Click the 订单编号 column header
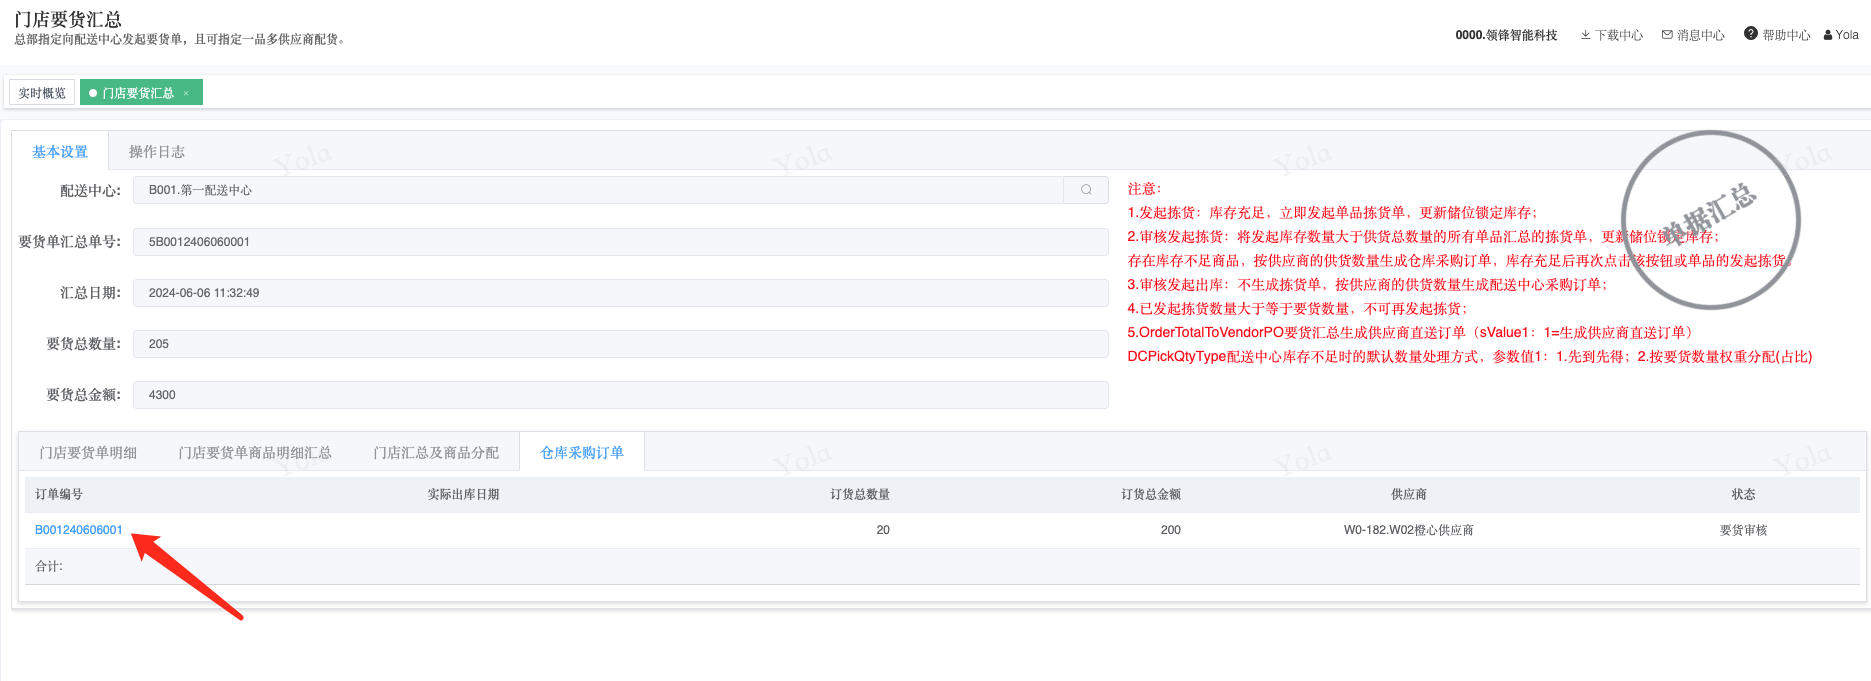This screenshot has width=1871, height=681. tap(59, 495)
